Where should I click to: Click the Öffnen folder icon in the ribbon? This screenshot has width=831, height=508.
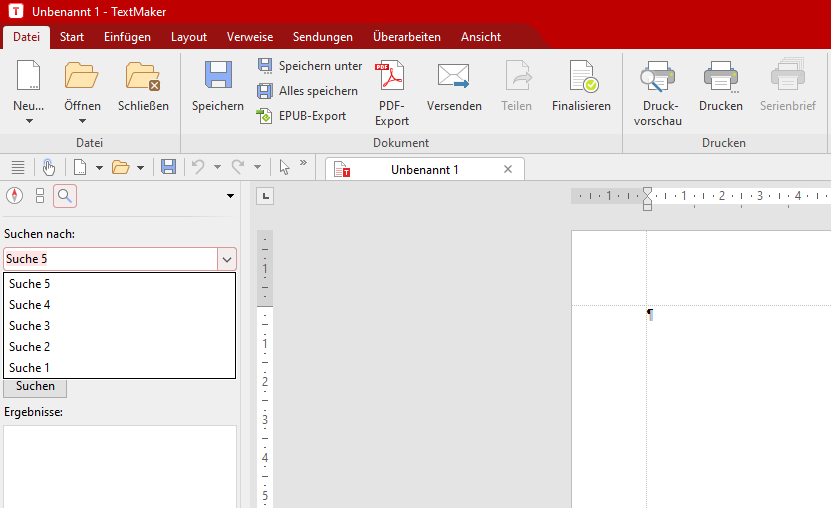tap(82, 75)
